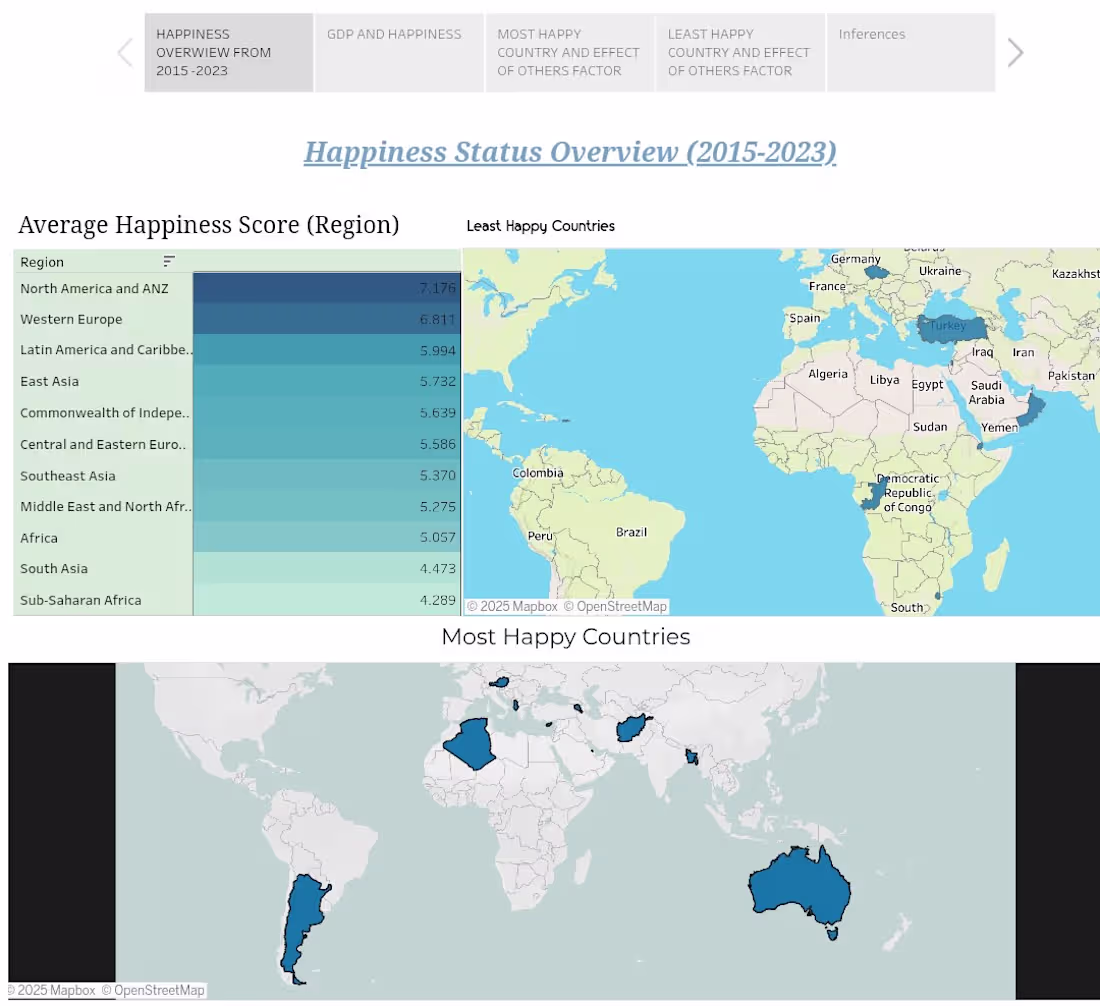Viewport: 1100px width, 1006px height.
Task: Click the right story navigation arrow
Action: tap(1015, 52)
